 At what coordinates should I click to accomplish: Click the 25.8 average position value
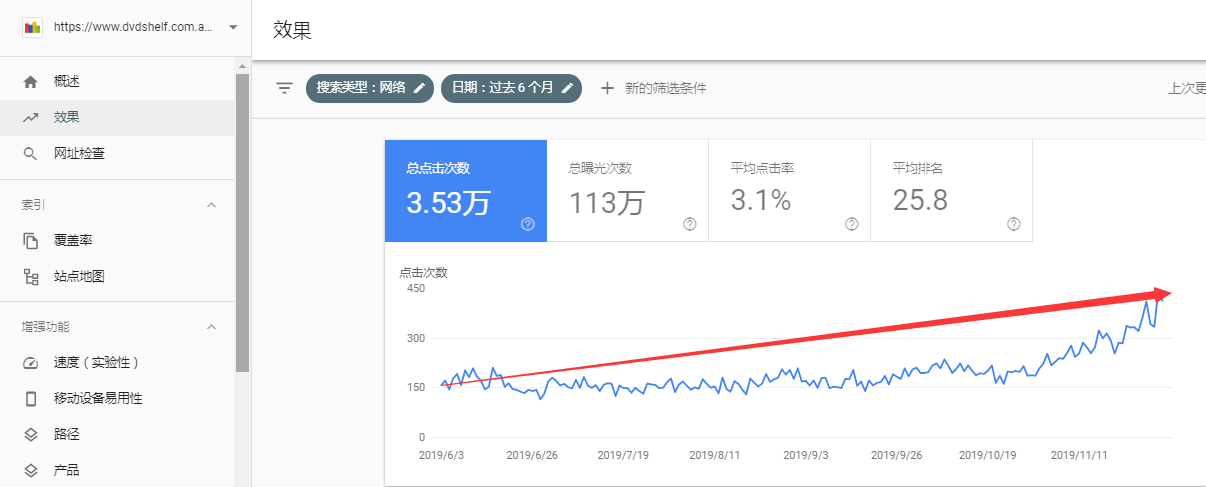(x=920, y=201)
